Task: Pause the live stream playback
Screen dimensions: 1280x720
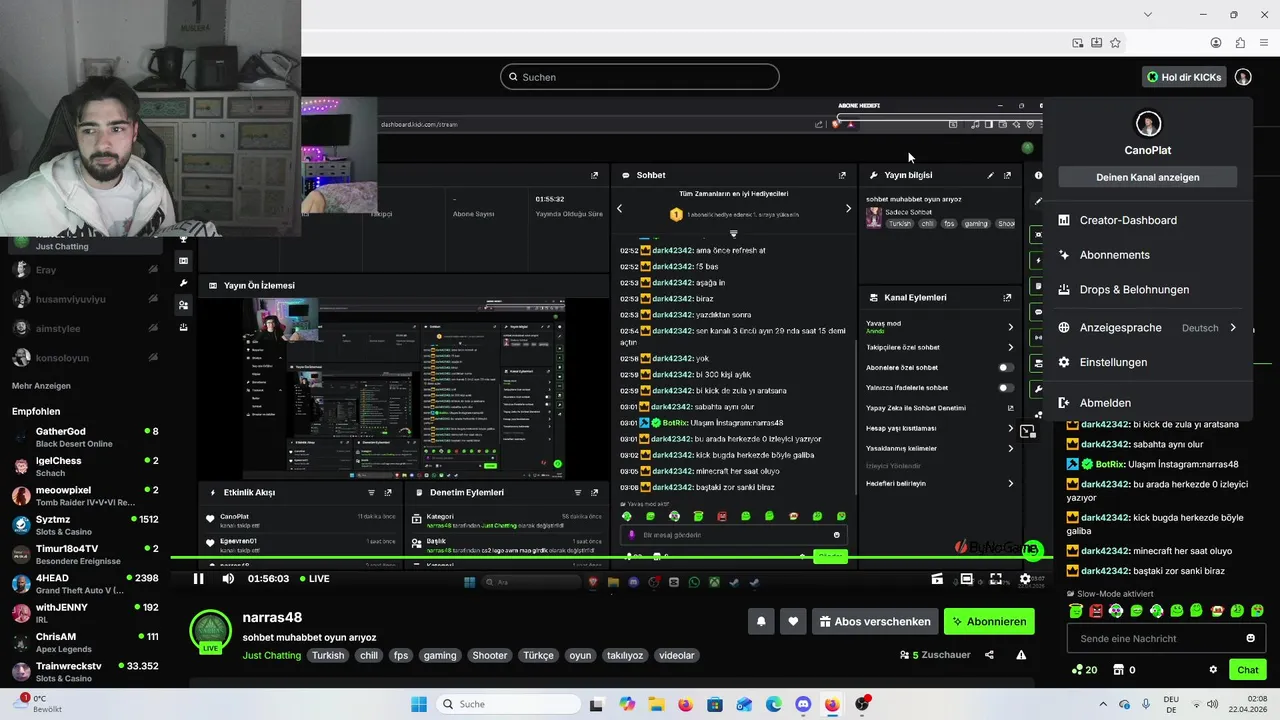Action: coord(198,579)
